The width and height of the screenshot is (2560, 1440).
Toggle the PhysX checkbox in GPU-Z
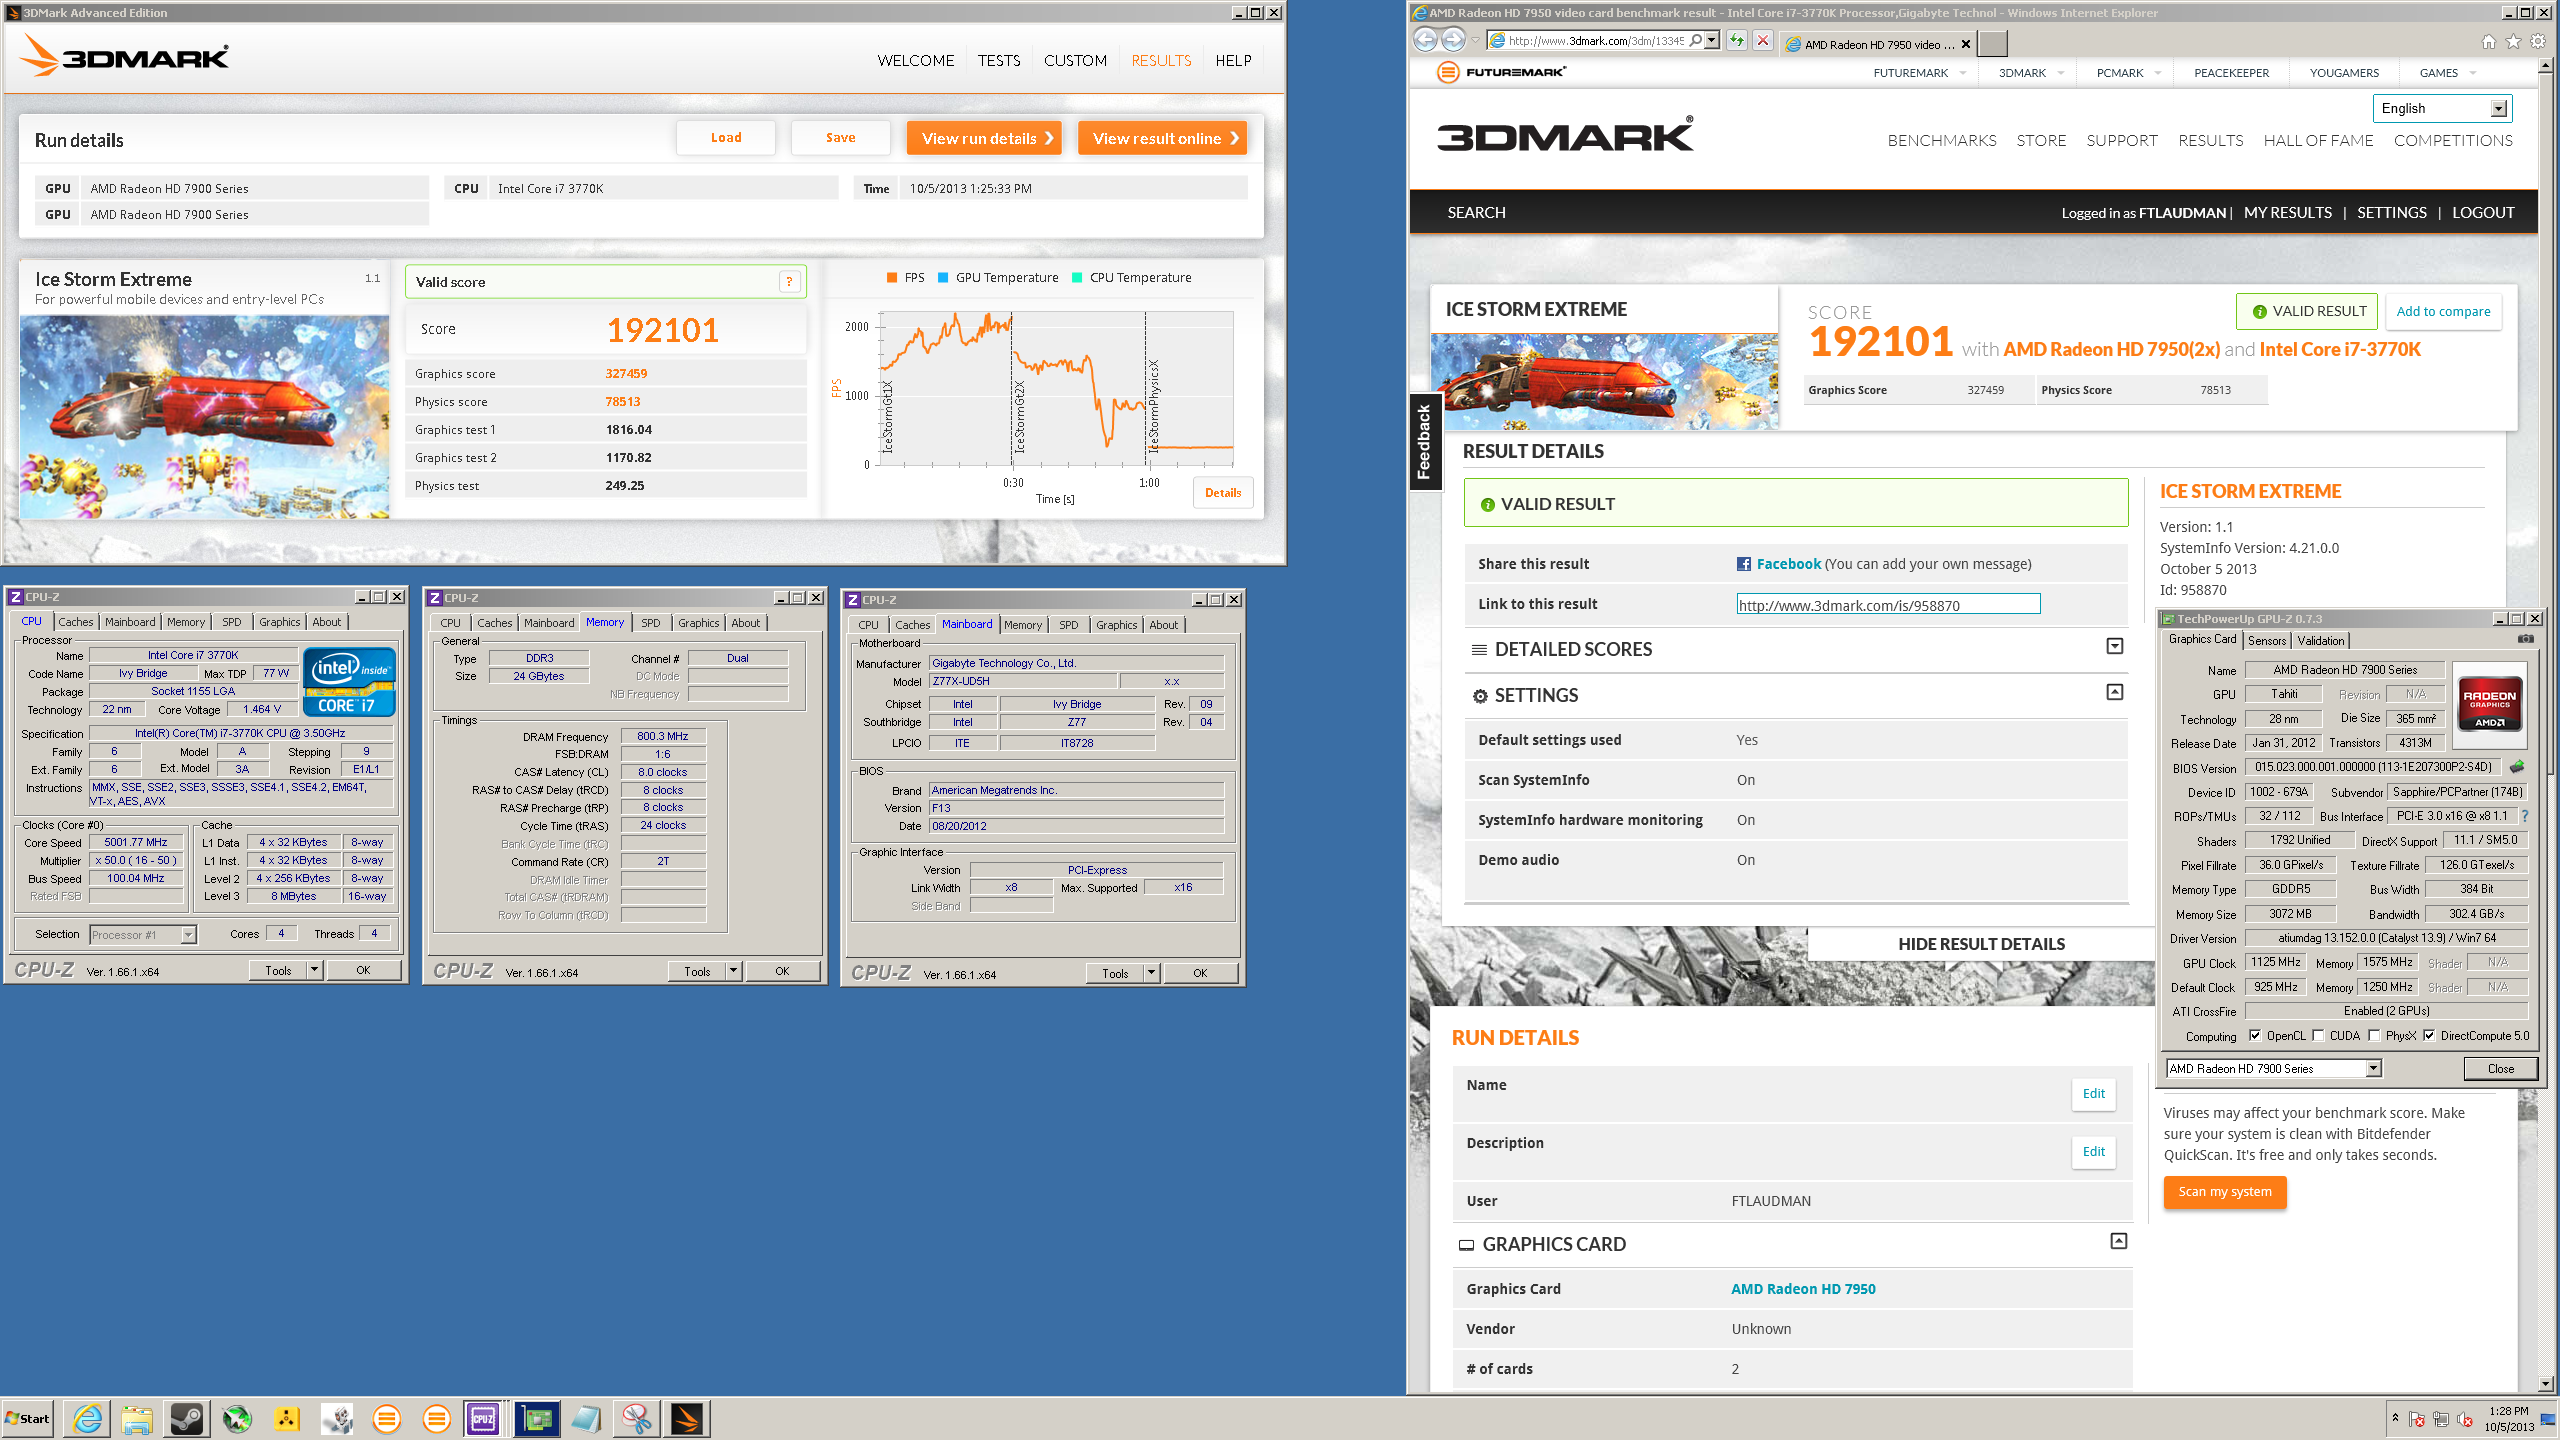click(x=2374, y=1036)
